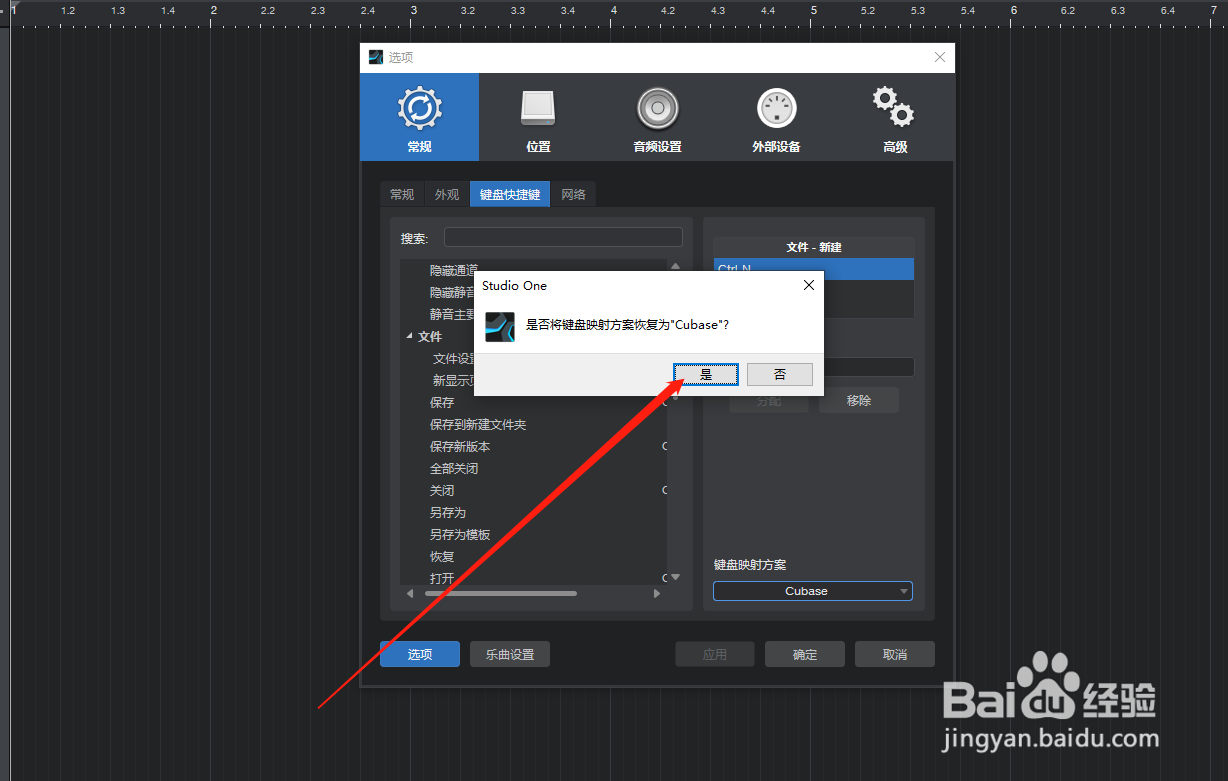Click bar 6 on the timeline ruler
This screenshot has width=1228, height=781.
point(1014,10)
